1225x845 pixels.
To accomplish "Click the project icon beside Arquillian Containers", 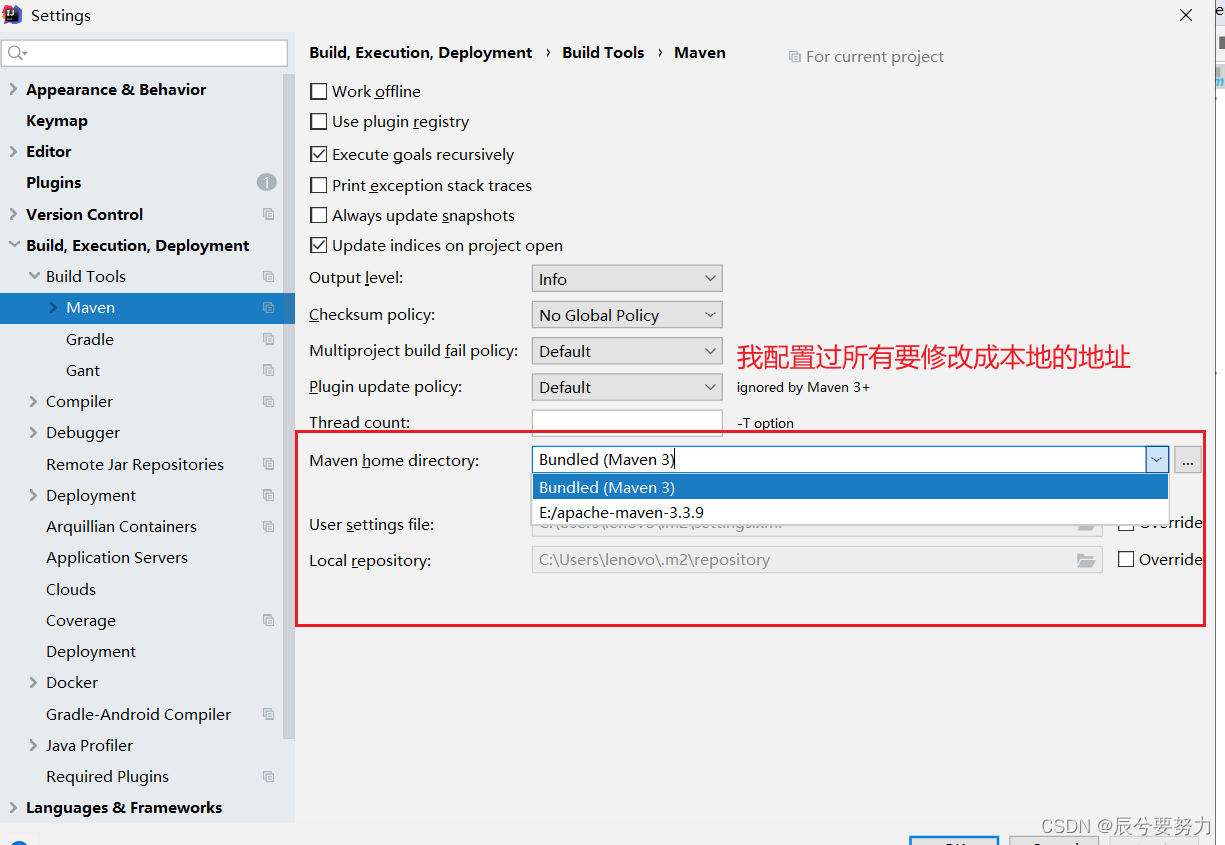I will (268, 526).
